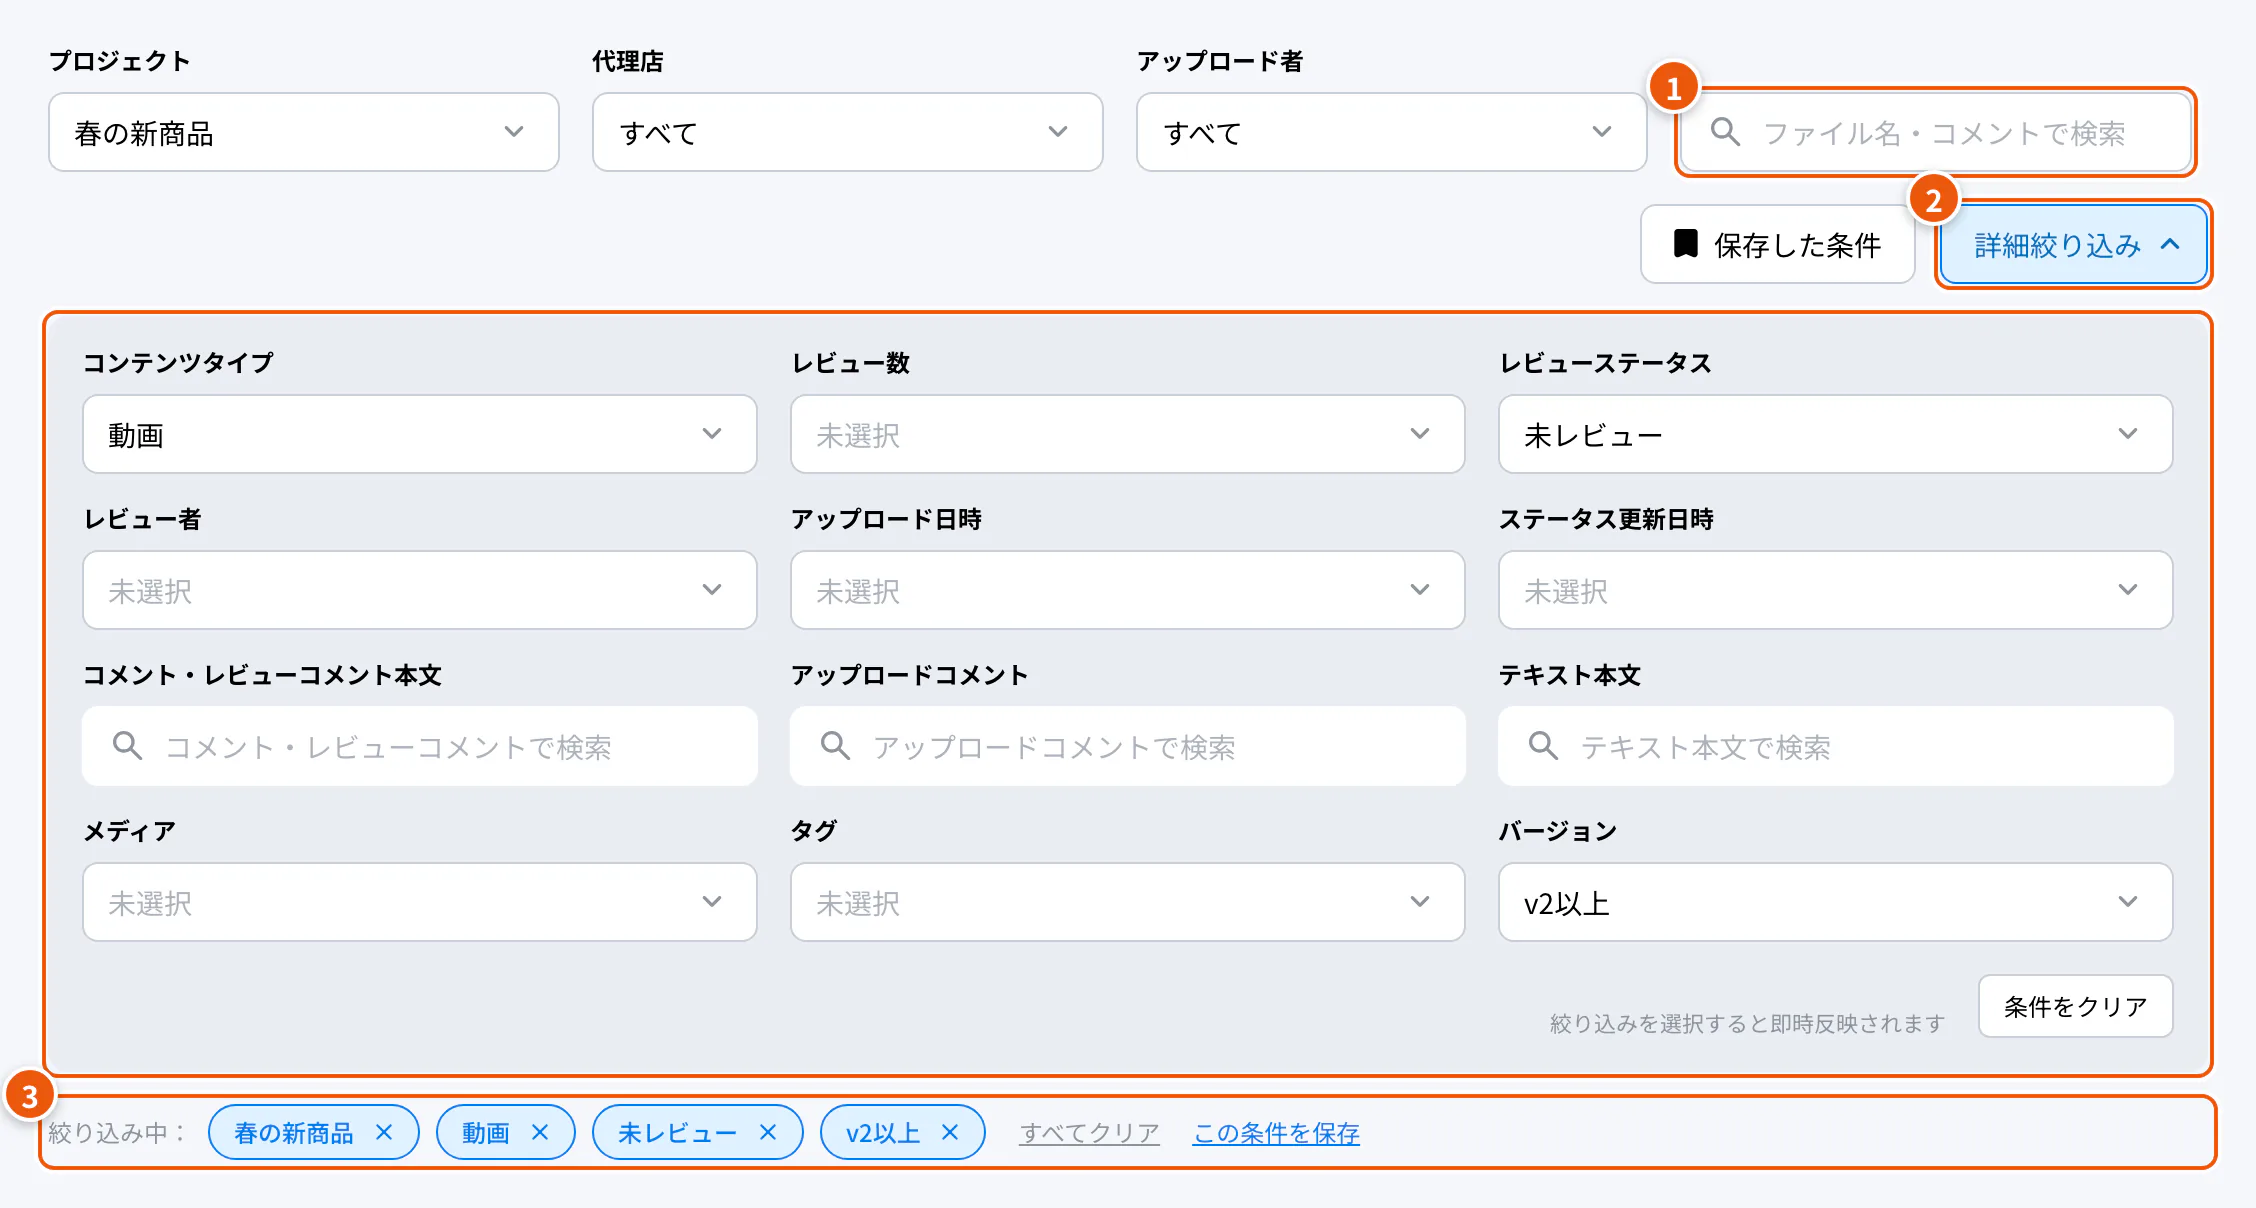Image resolution: width=2256 pixels, height=1208 pixels.
Task: Click the この条件を保存 link
Action: coord(1276,1133)
